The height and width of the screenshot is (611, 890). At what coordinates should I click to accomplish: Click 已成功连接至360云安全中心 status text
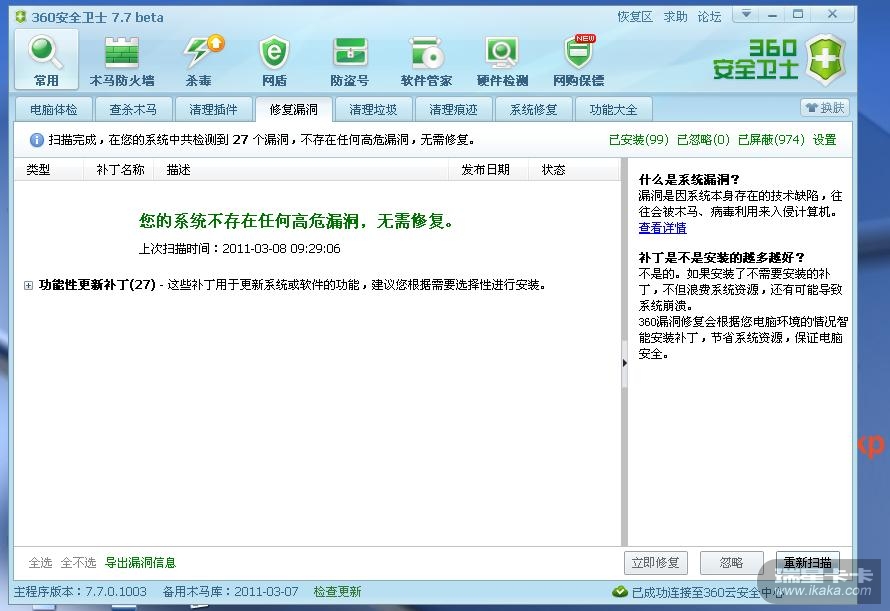tap(708, 592)
